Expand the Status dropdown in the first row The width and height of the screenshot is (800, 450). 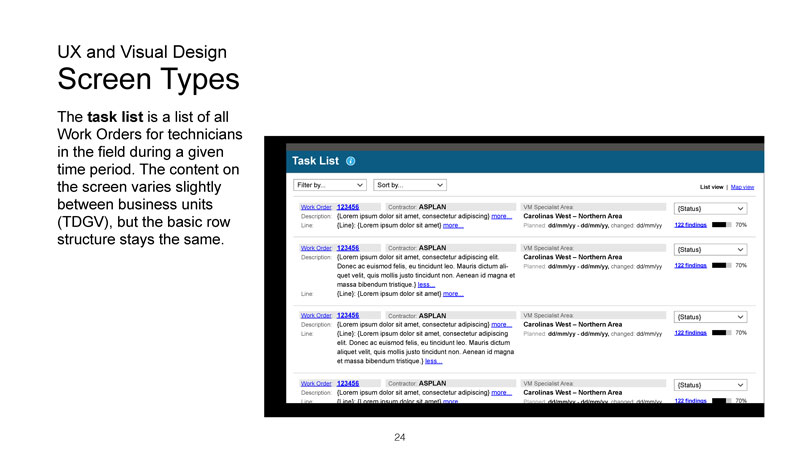(x=710, y=208)
